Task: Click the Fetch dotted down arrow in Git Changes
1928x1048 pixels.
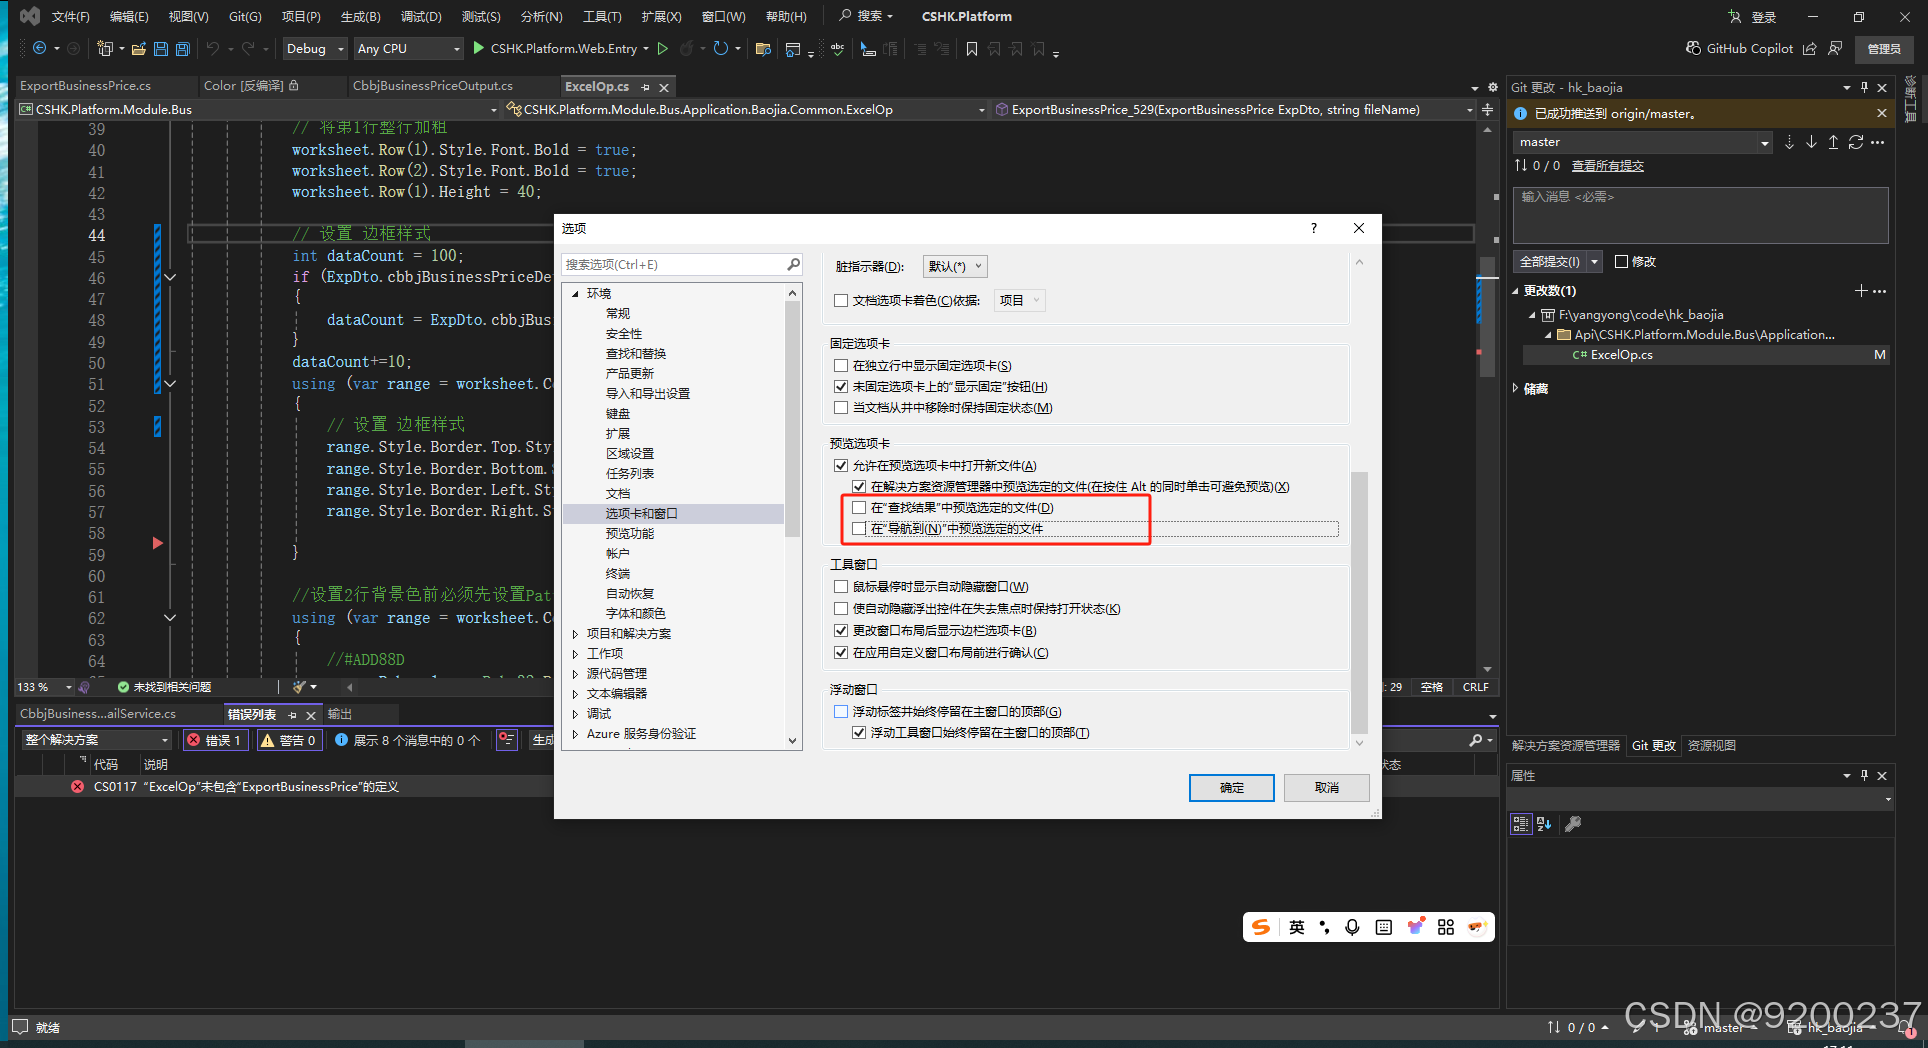Action: [x=1789, y=142]
